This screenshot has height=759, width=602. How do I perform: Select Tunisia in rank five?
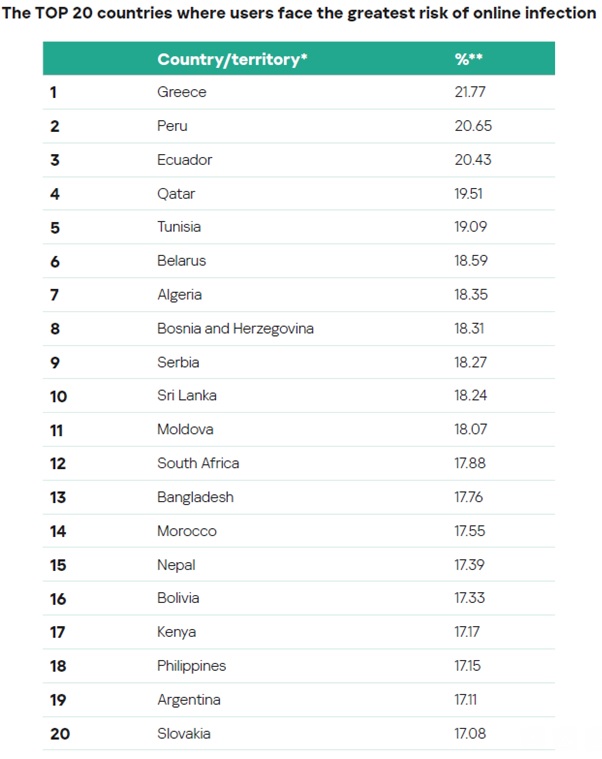point(179,227)
